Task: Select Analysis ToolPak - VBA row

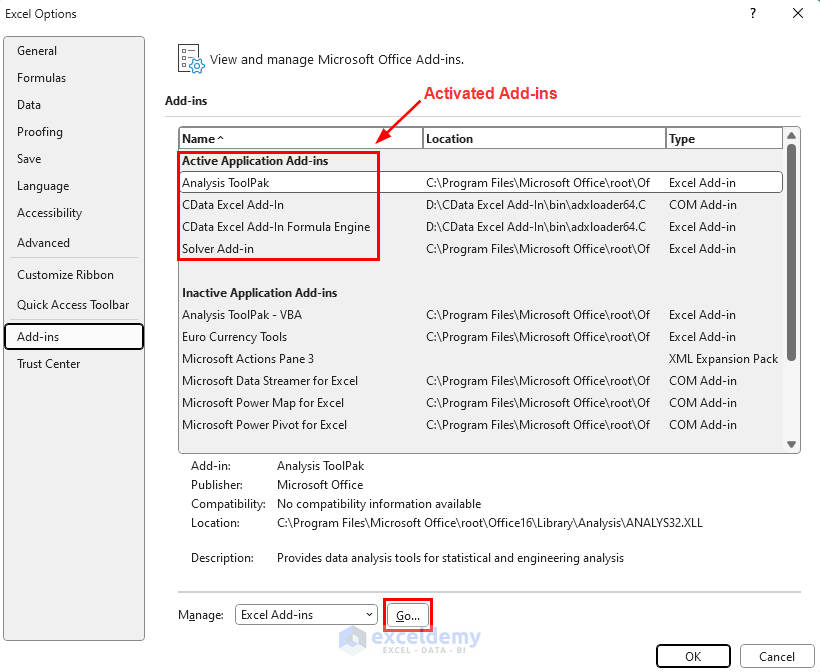Action: tap(481, 315)
